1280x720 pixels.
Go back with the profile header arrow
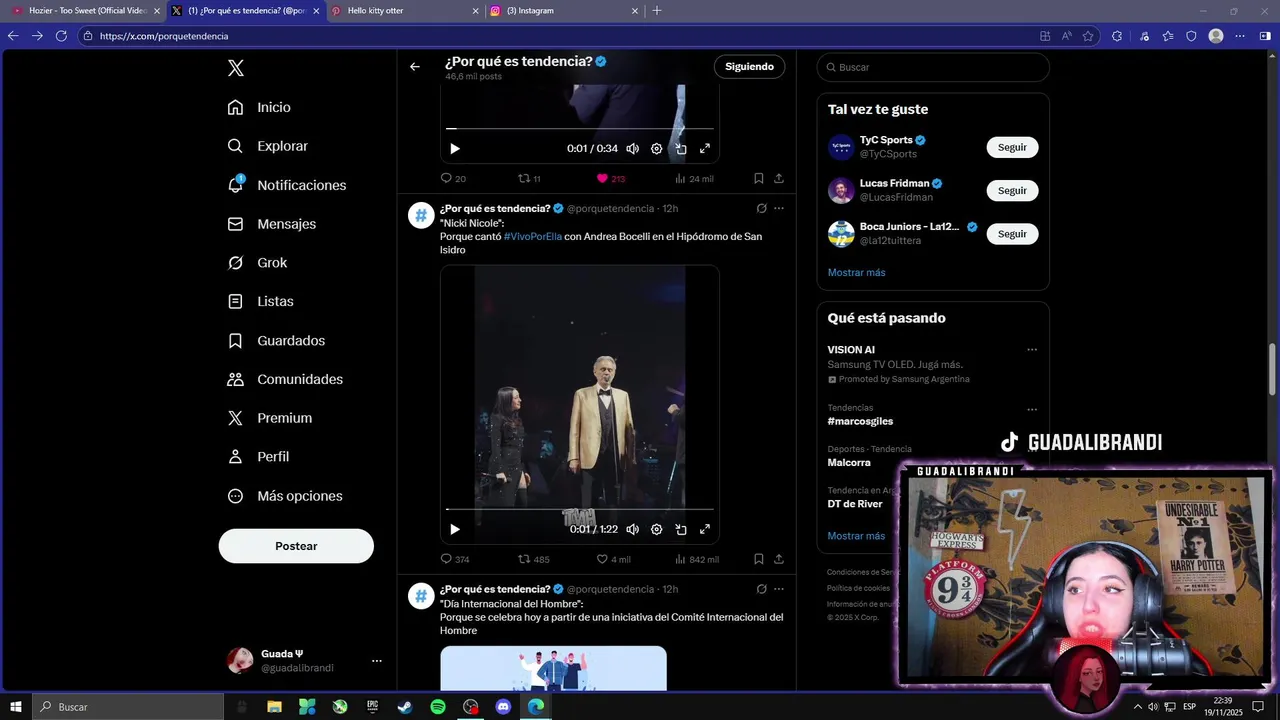coord(415,67)
